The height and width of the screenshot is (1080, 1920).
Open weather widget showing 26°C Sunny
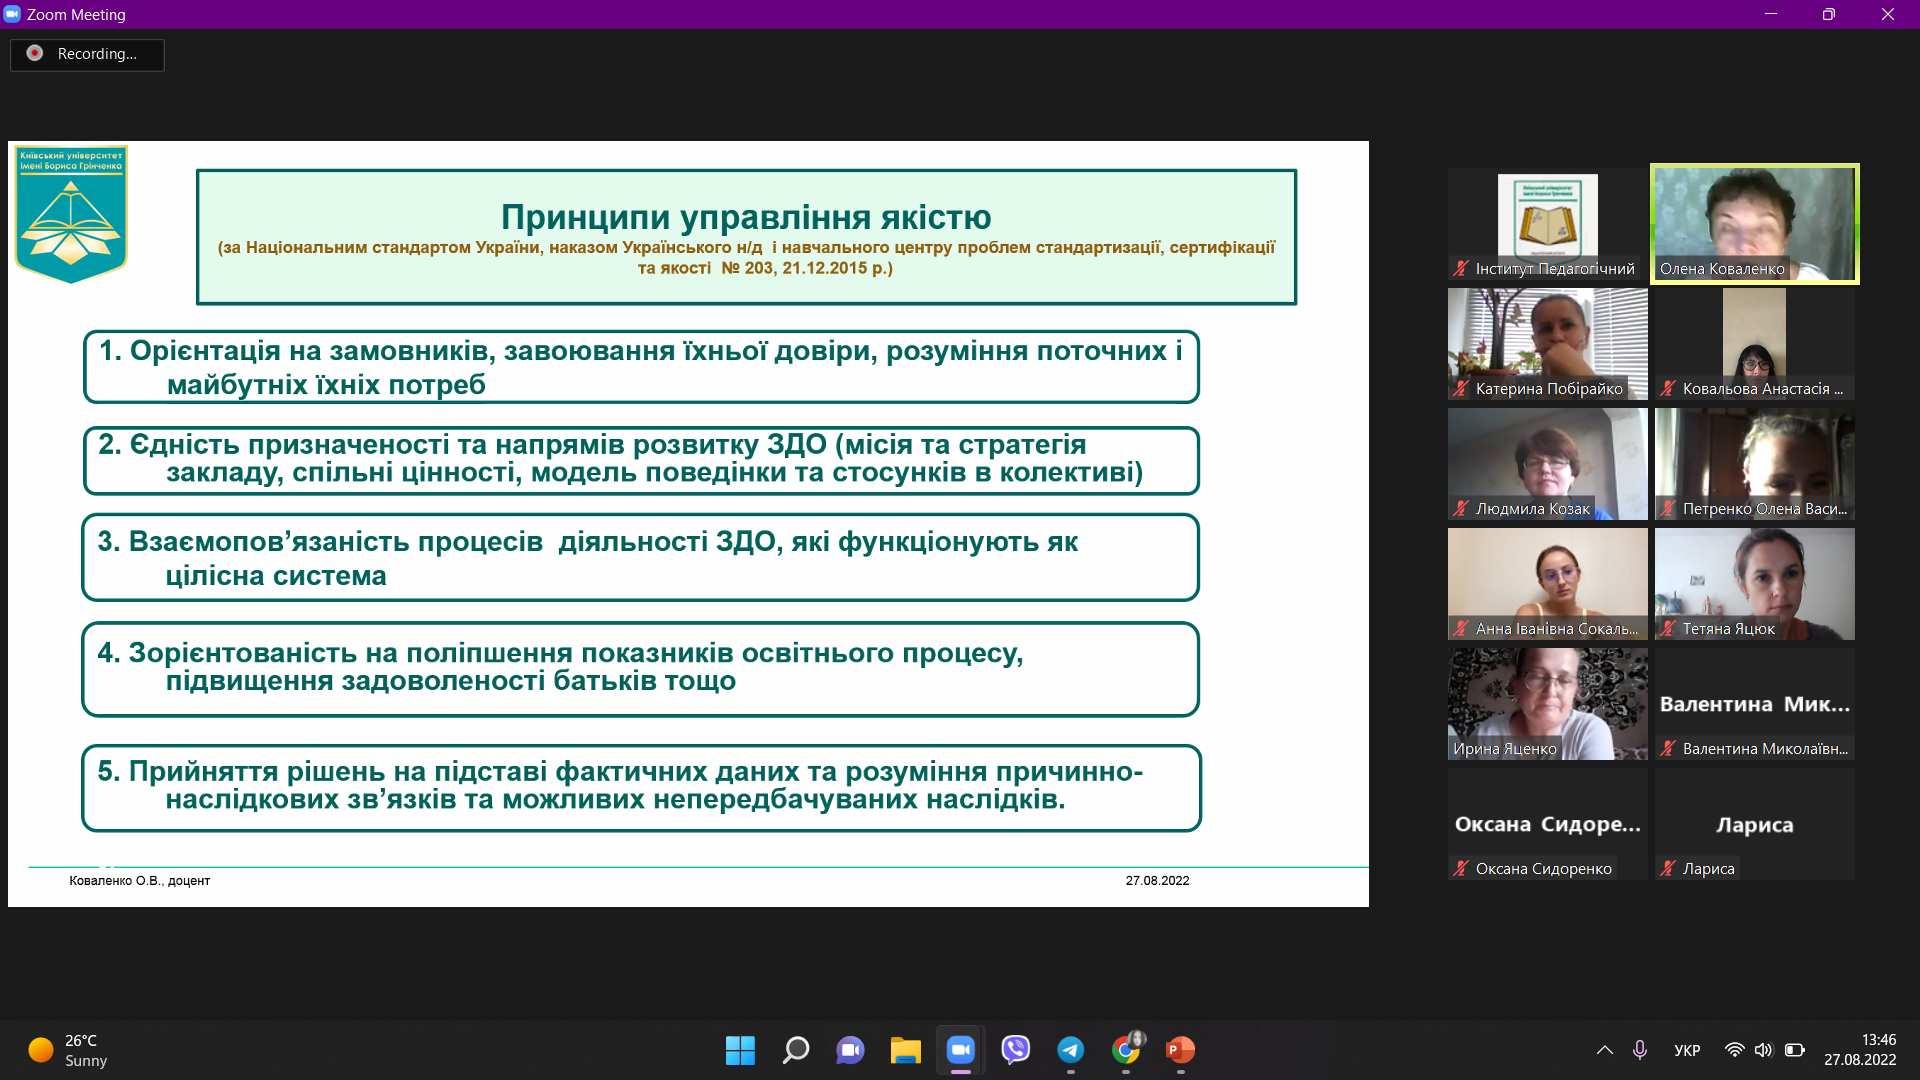point(68,1050)
